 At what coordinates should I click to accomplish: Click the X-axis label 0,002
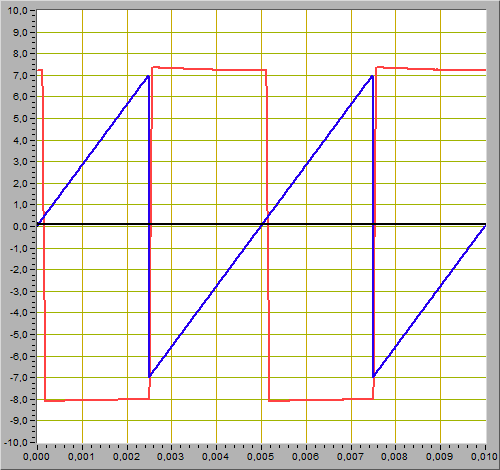click(x=126, y=456)
